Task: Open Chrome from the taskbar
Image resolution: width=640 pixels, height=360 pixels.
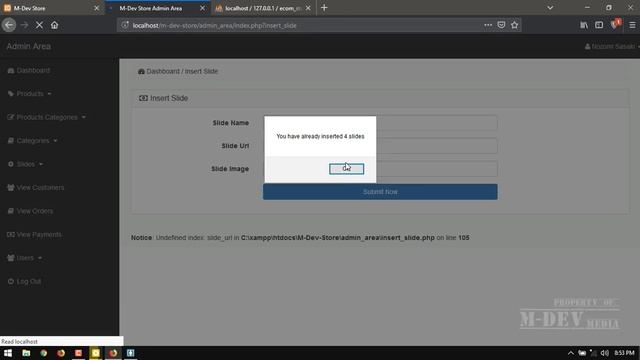Action: [x=43, y=353]
